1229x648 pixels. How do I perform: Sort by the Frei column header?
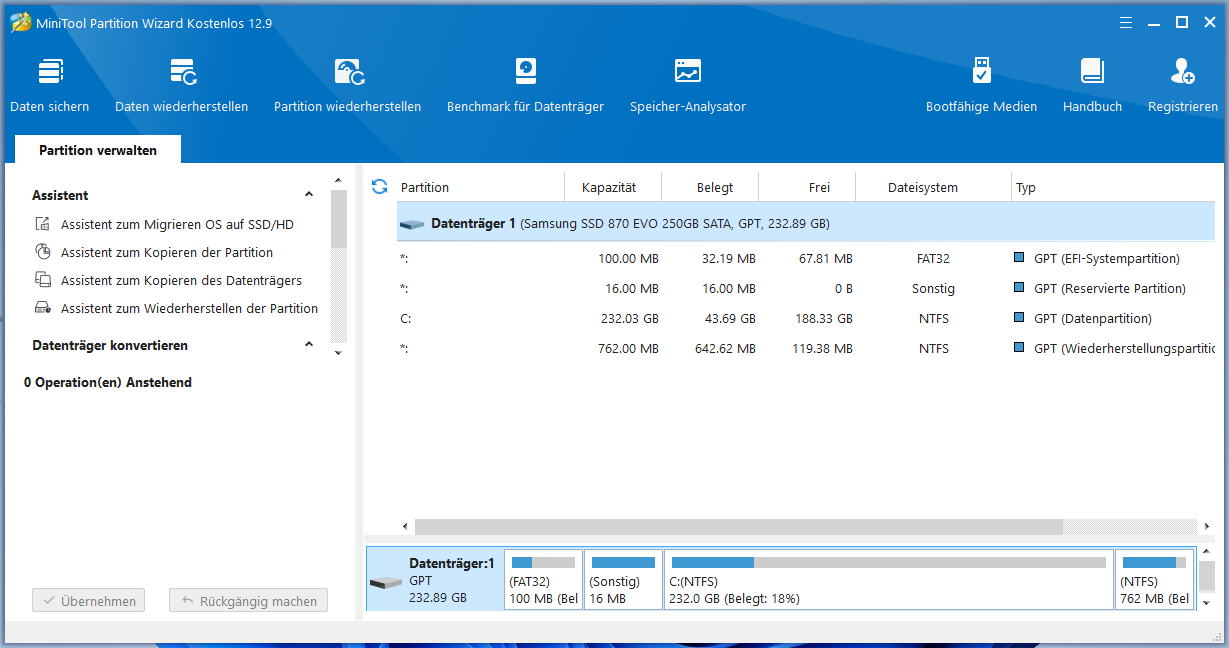tap(820, 187)
